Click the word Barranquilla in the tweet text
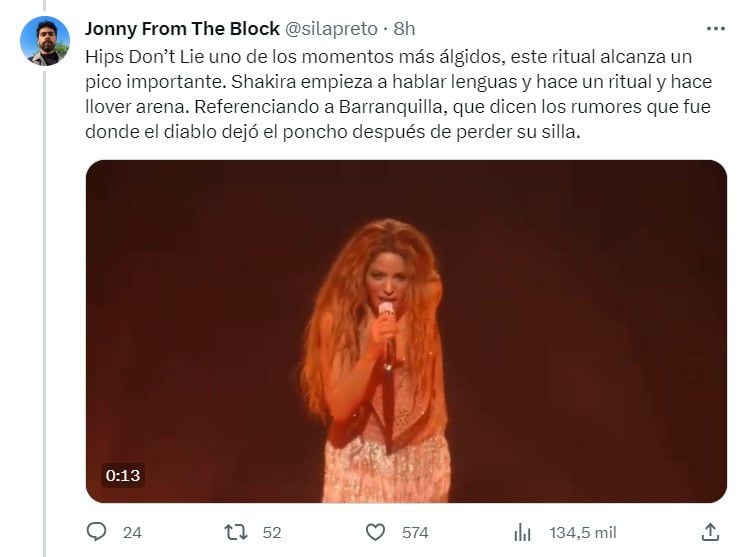746x557 pixels. pyautogui.click(x=393, y=107)
